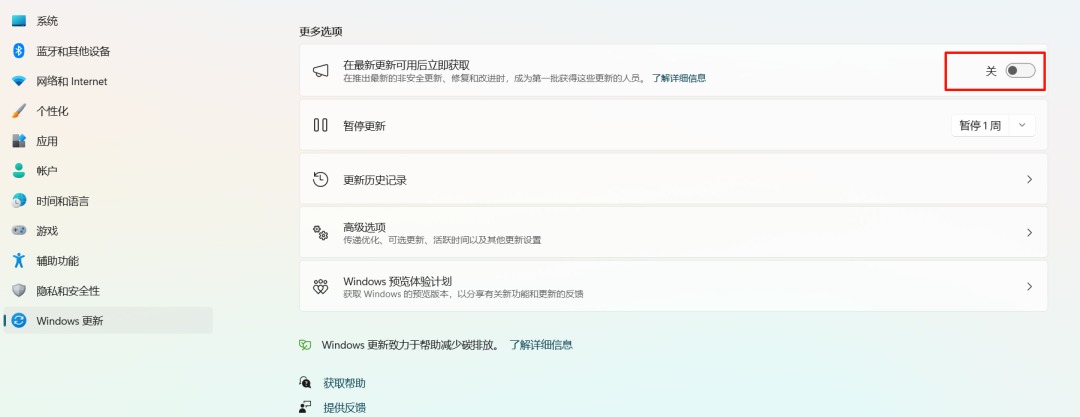Click the history clock icon for 更新历史记录
1080x417 pixels.
pyautogui.click(x=320, y=179)
